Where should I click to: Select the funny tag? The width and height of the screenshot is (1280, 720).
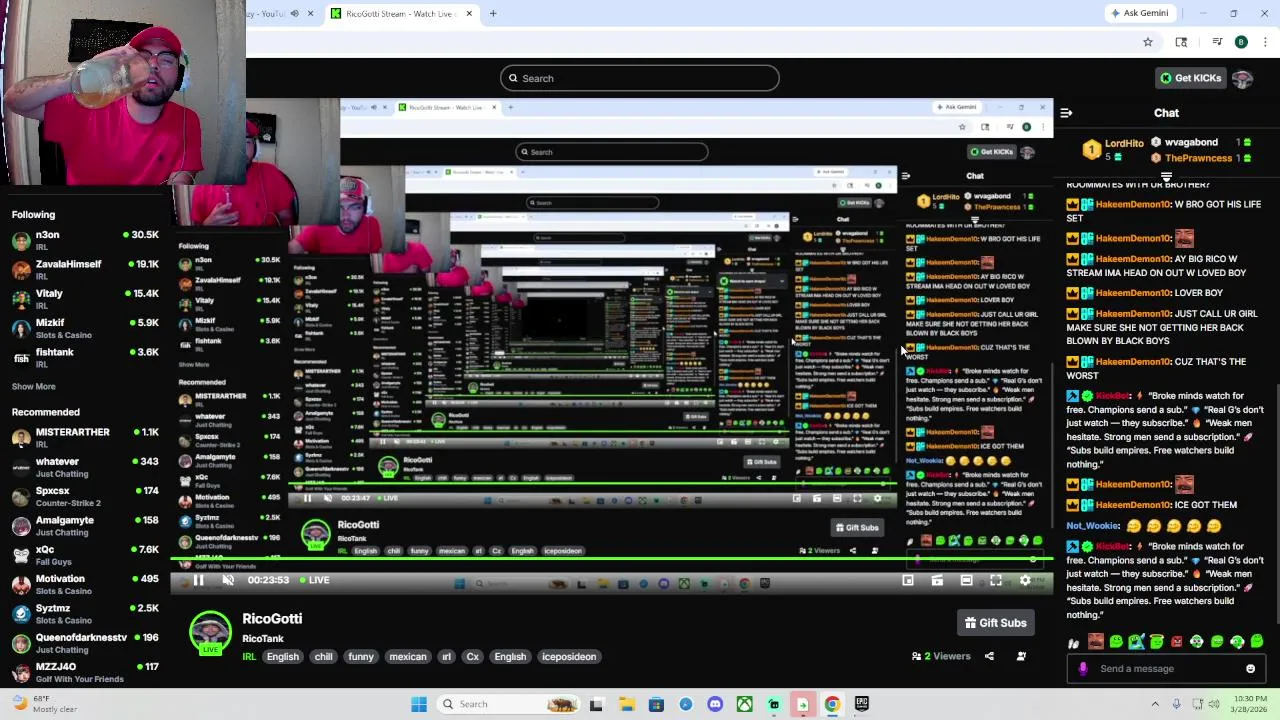point(361,657)
